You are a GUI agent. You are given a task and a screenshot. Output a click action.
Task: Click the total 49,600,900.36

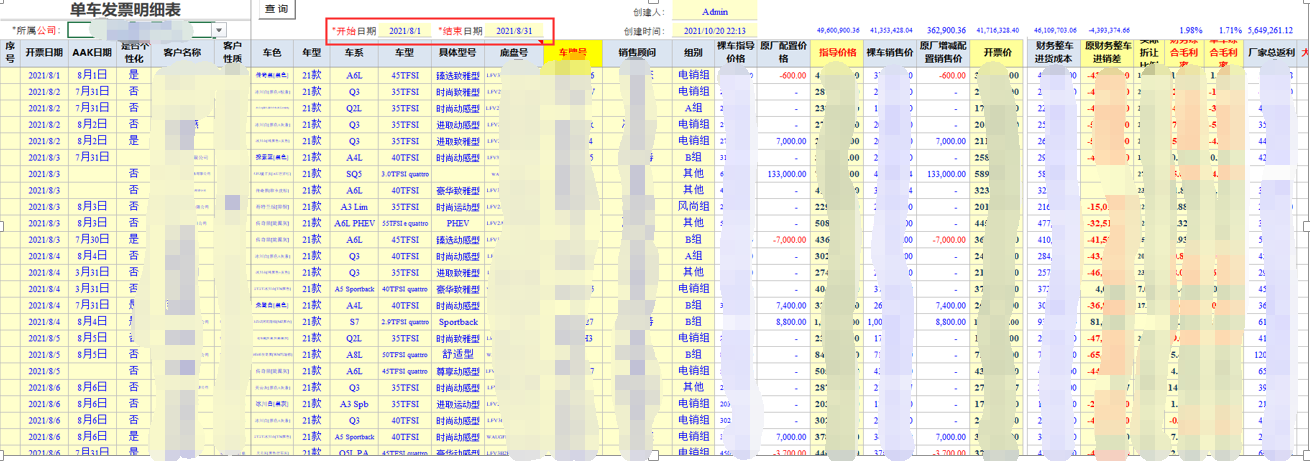839,32
